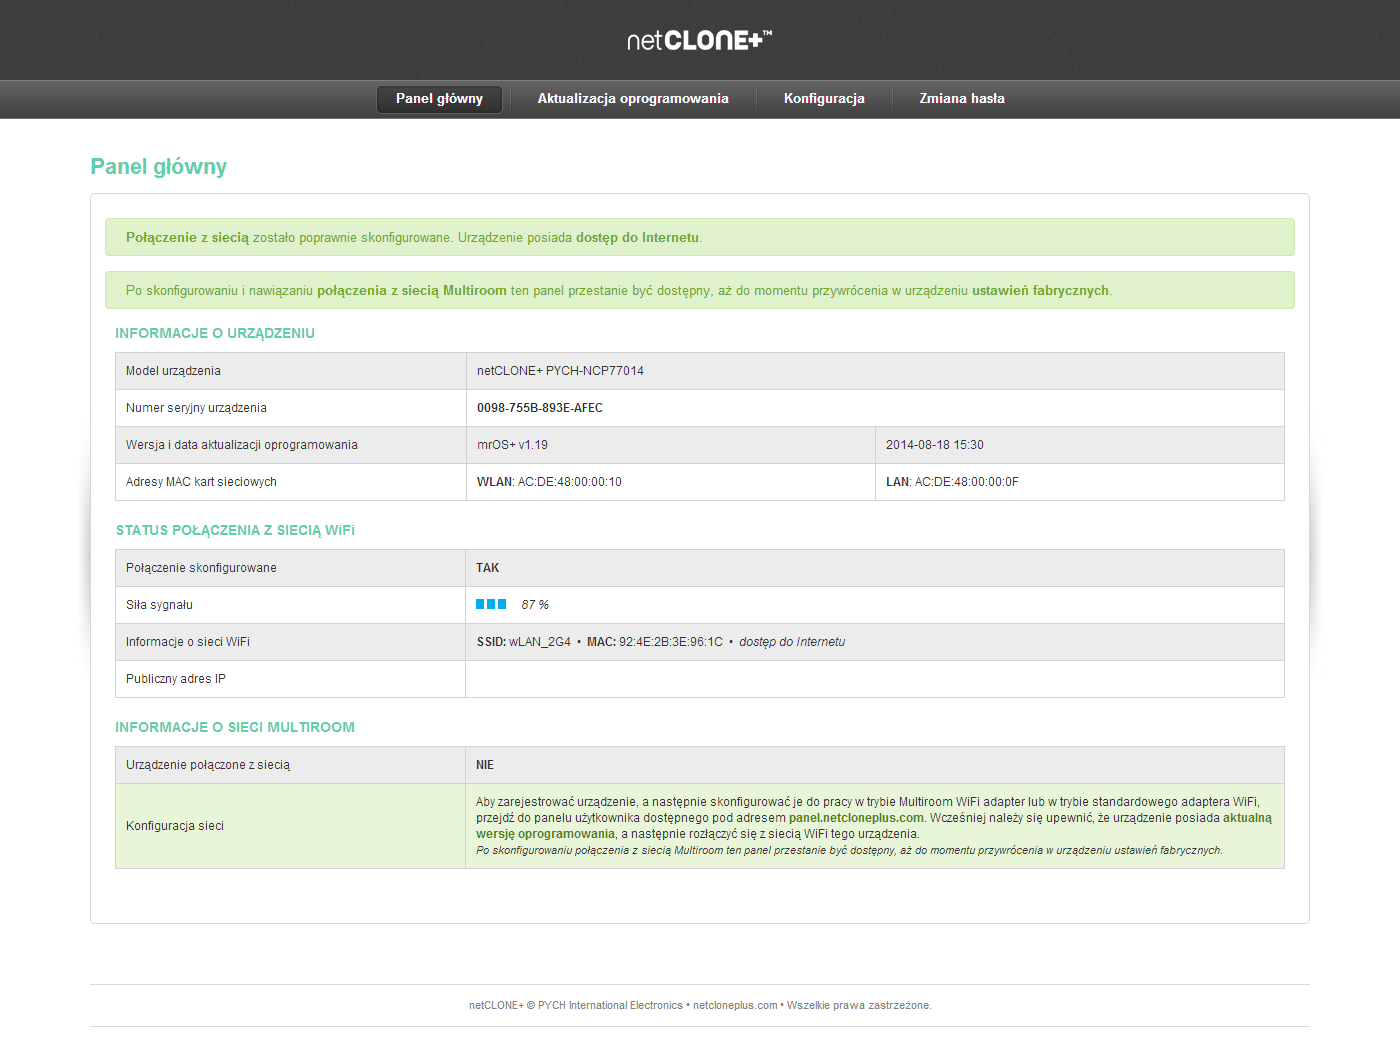Click 'STATUS POŁĄCZENIA Z SIECIĄ WiFi' heading
This screenshot has height=1055, width=1400.
(x=235, y=530)
